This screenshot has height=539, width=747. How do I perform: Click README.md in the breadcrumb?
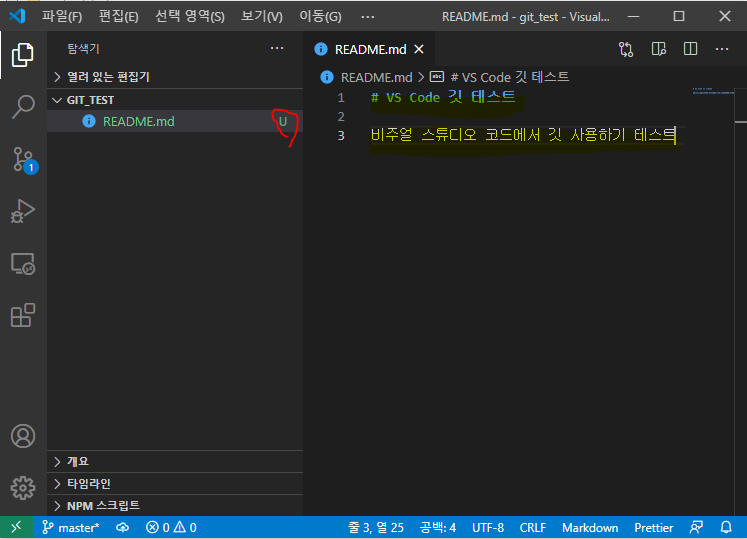tap(376, 77)
